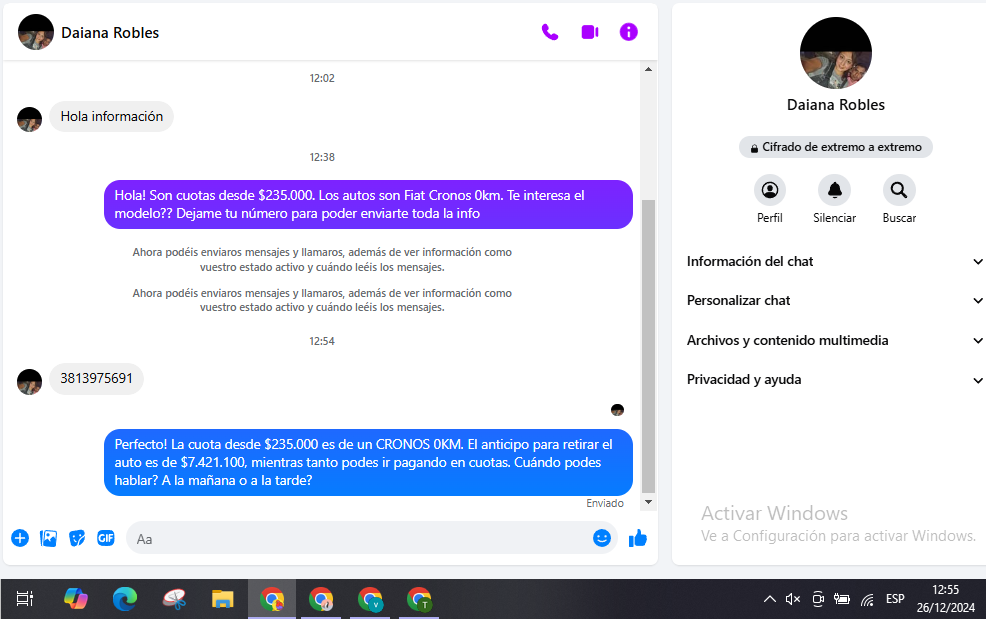This screenshot has height=619, width=986.
Task: Click the blue 'Perfecto! La cuota' message
Action: coord(368,462)
